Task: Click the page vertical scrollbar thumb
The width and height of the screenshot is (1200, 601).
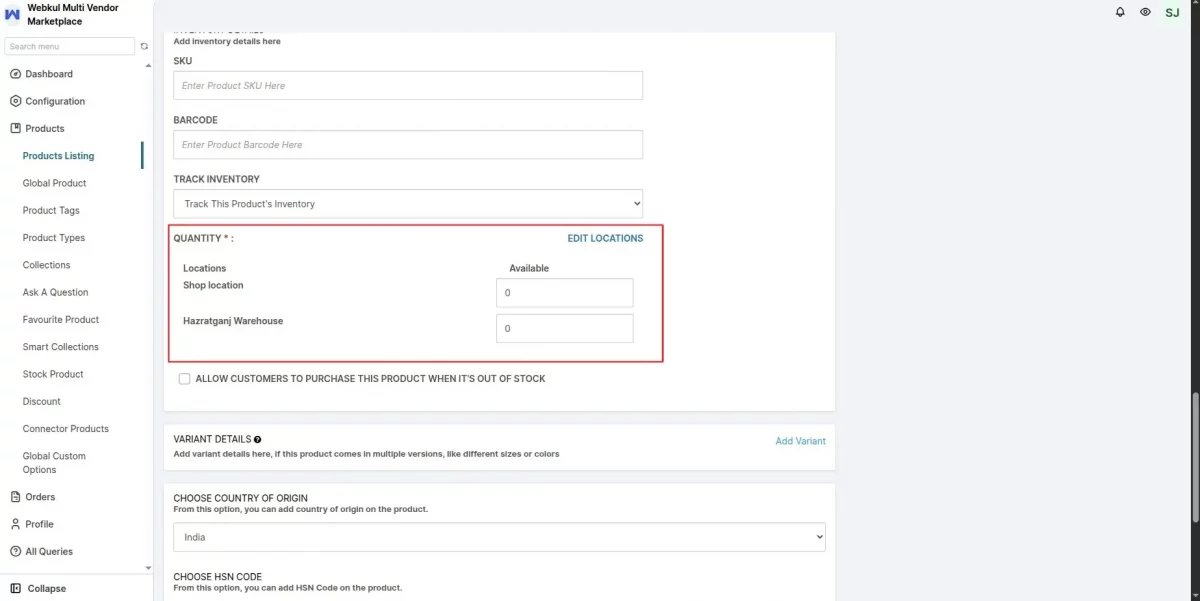Action: coord(1195,458)
